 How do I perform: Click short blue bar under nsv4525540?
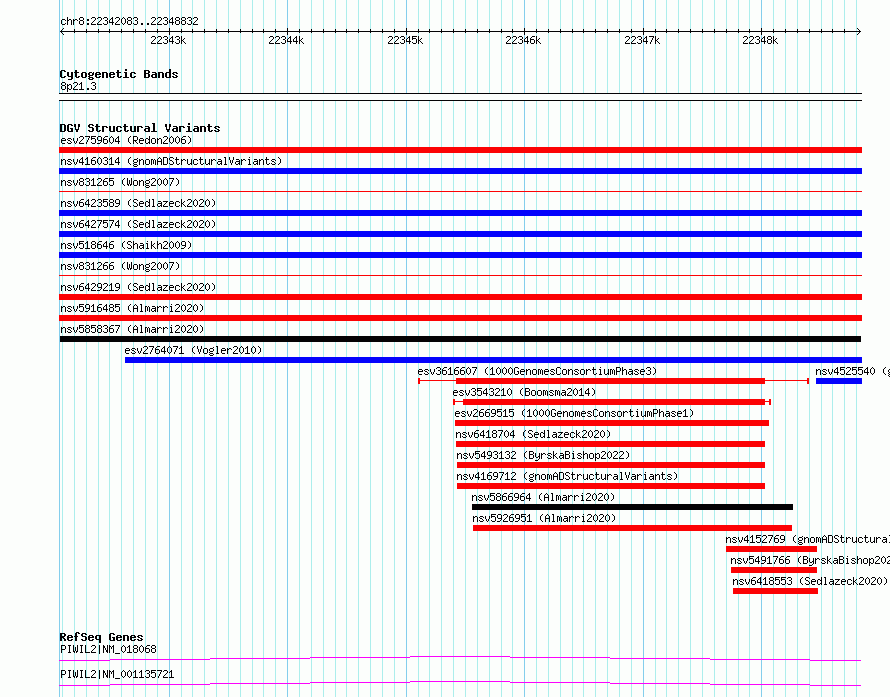coord(839,381)
